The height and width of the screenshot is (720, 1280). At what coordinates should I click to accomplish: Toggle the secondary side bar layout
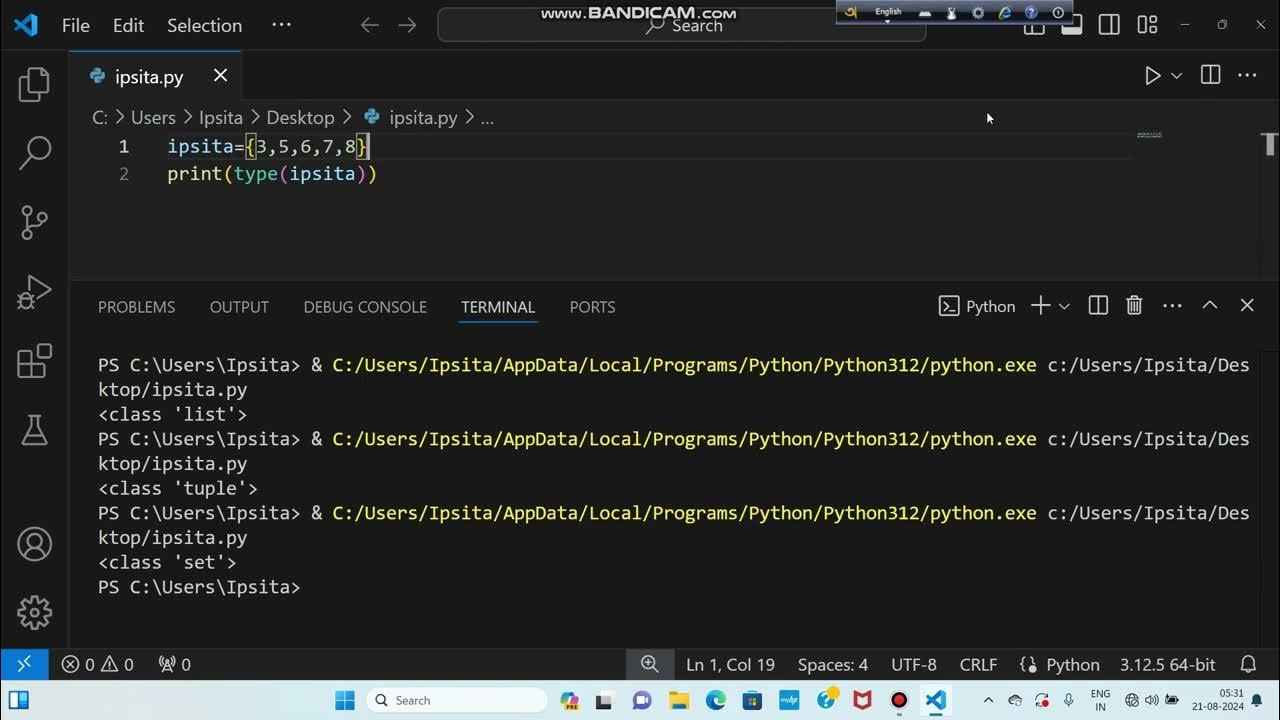pos(1109,25)
